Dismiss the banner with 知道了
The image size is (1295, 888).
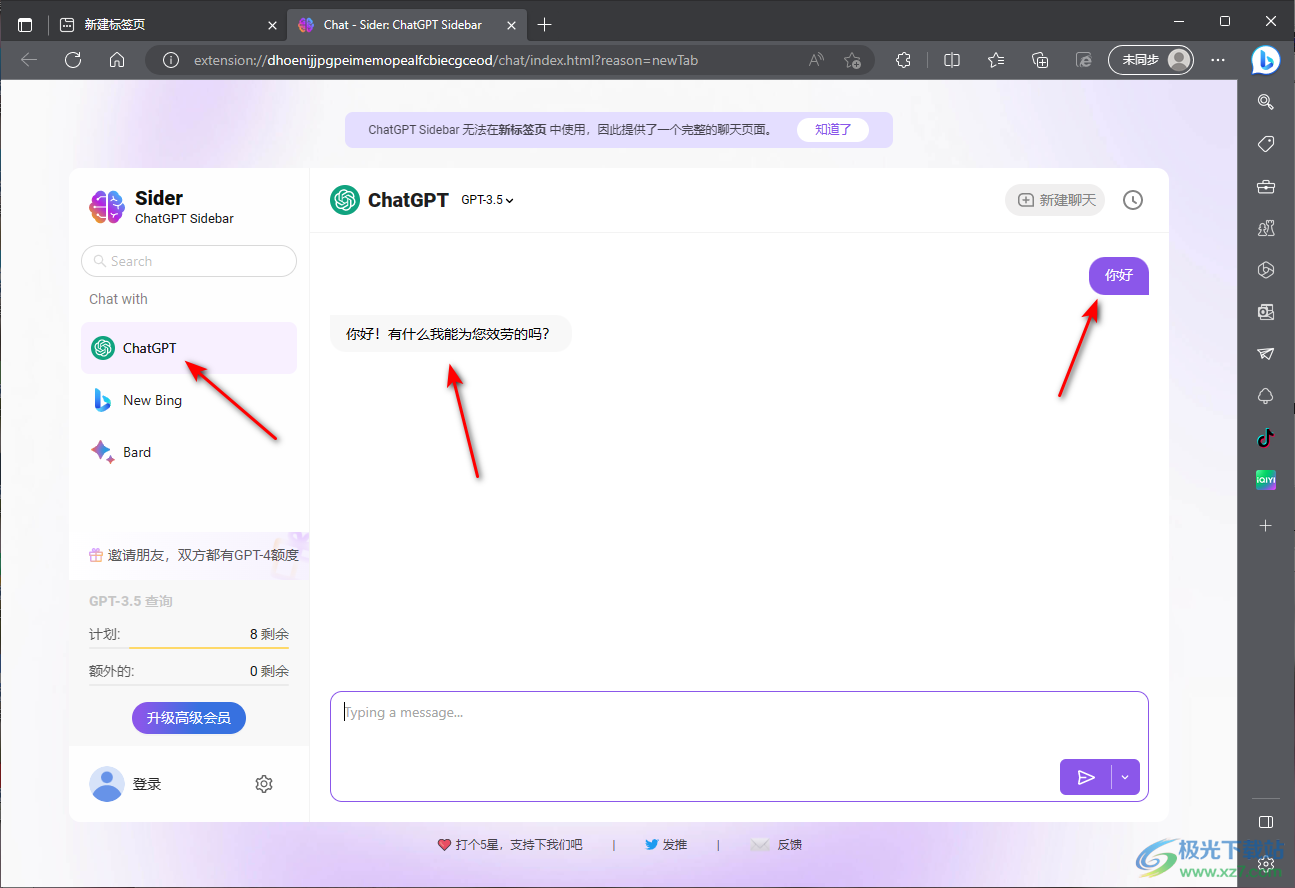[x=832, y=129]
